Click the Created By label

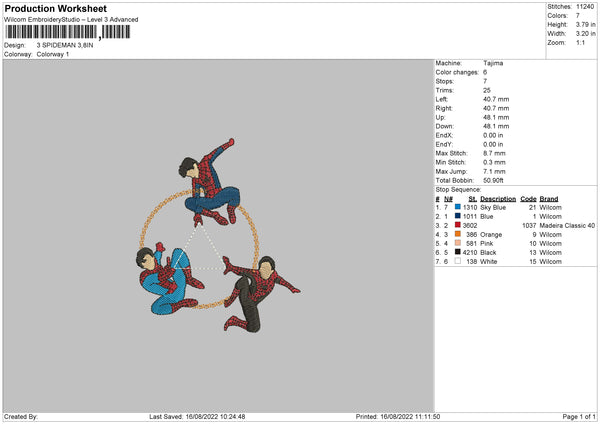[x=21, y=416]
